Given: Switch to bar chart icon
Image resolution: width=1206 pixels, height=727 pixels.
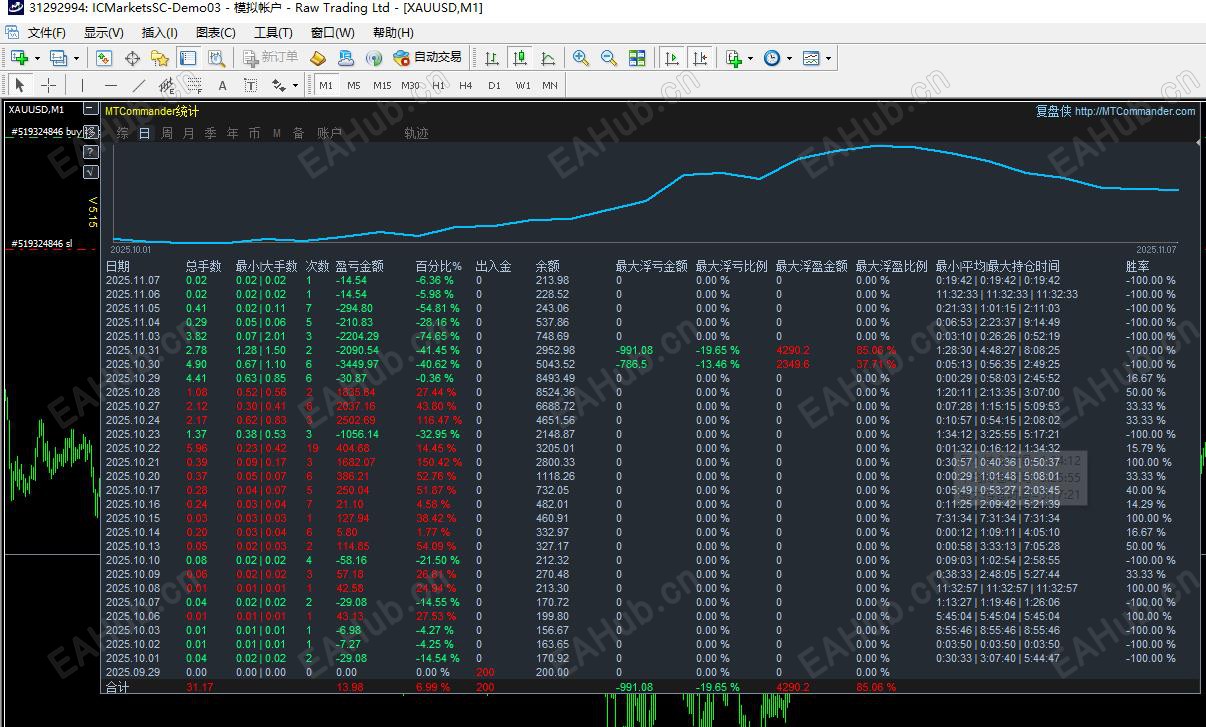Looking at the screenshot, I should click(492, 58).
